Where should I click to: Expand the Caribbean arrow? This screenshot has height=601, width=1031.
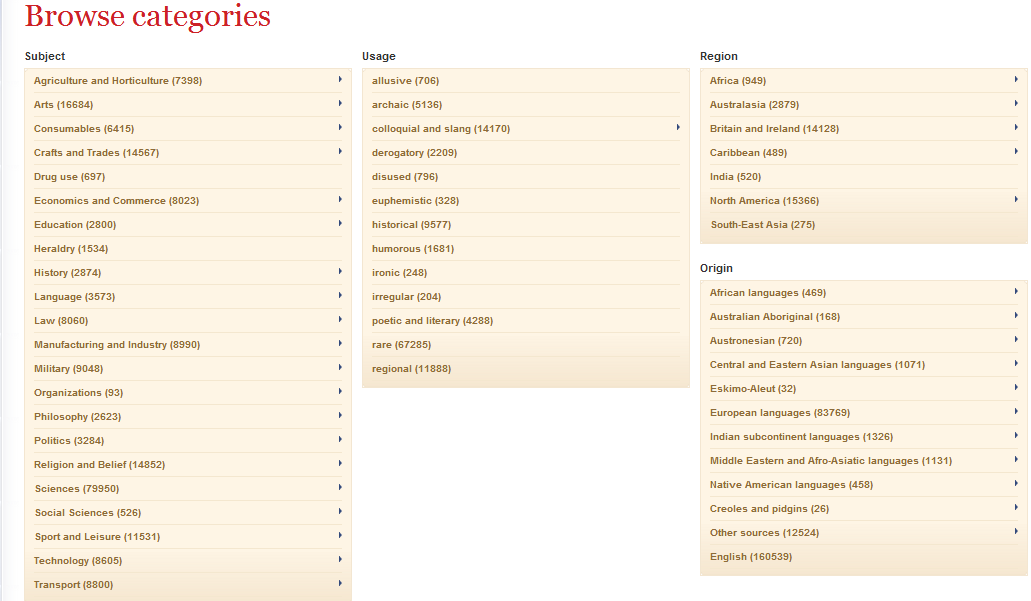pos(1016,151)
